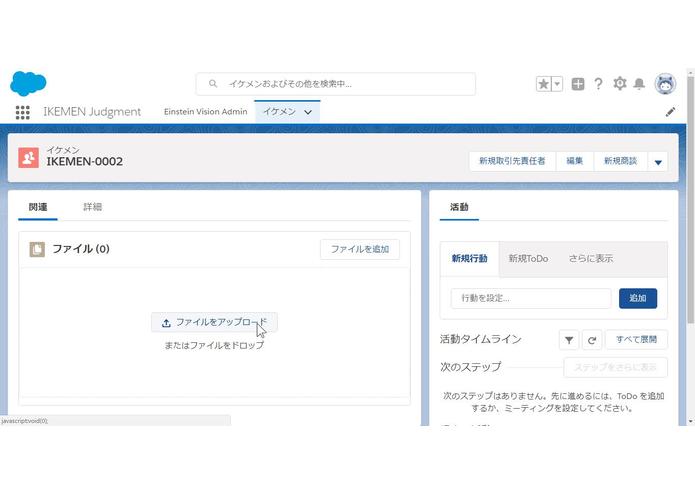Expand the イケメン tab chevron
The height and width of the screenshot is (494, 695).
[x=308, y=112]
